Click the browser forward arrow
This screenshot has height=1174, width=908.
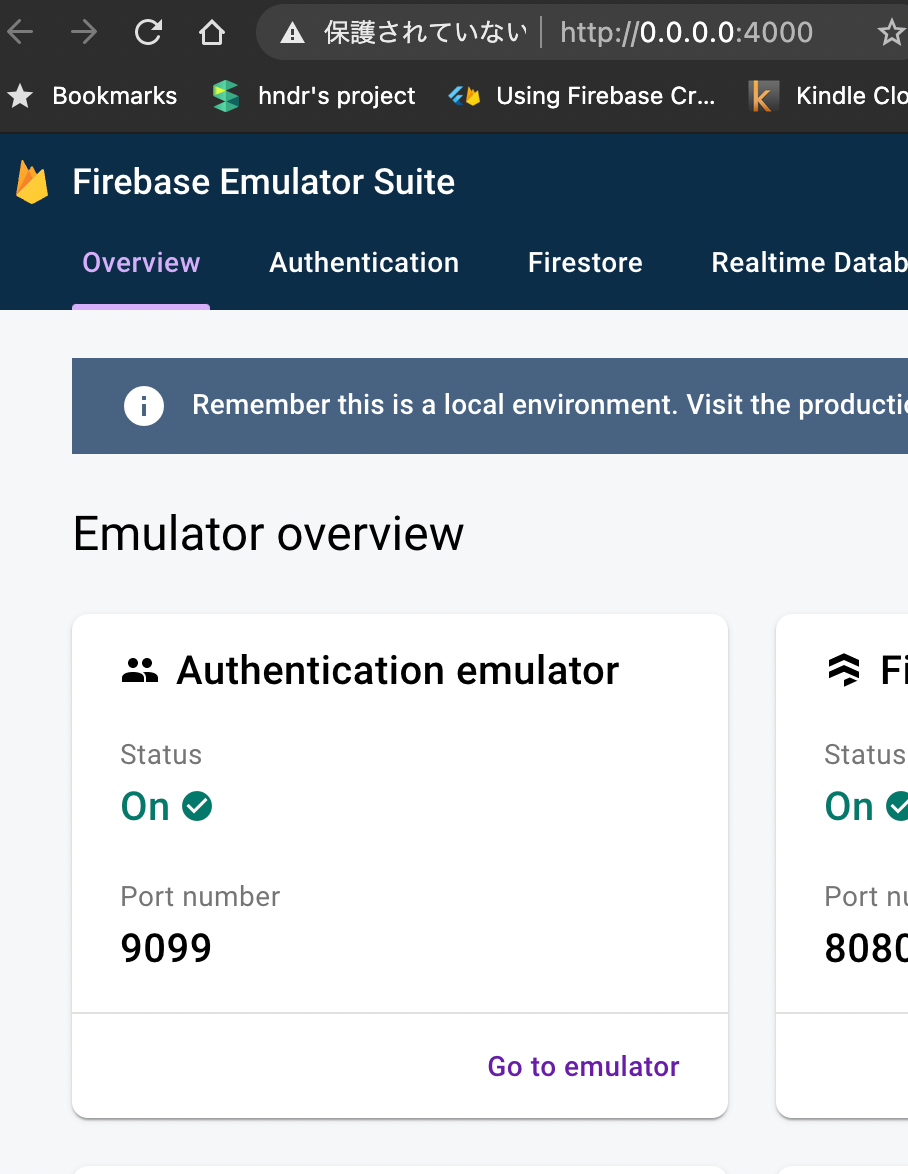[x=84, y=32]
